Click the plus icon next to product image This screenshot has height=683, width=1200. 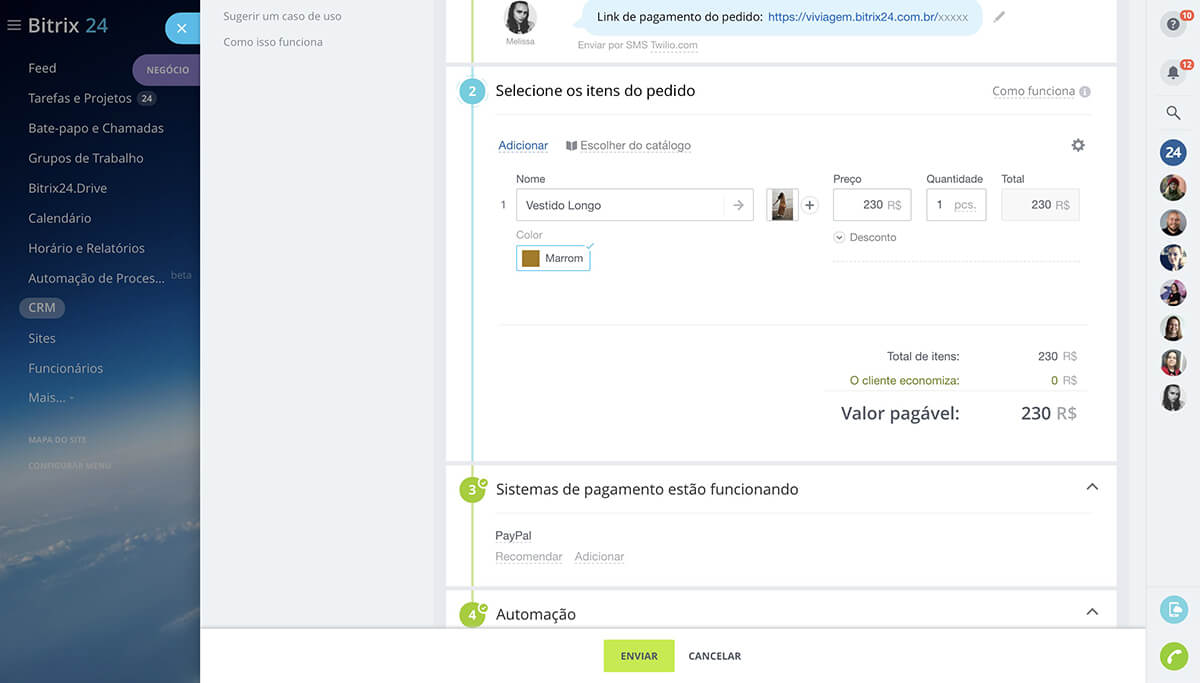(x=810, y=205)
